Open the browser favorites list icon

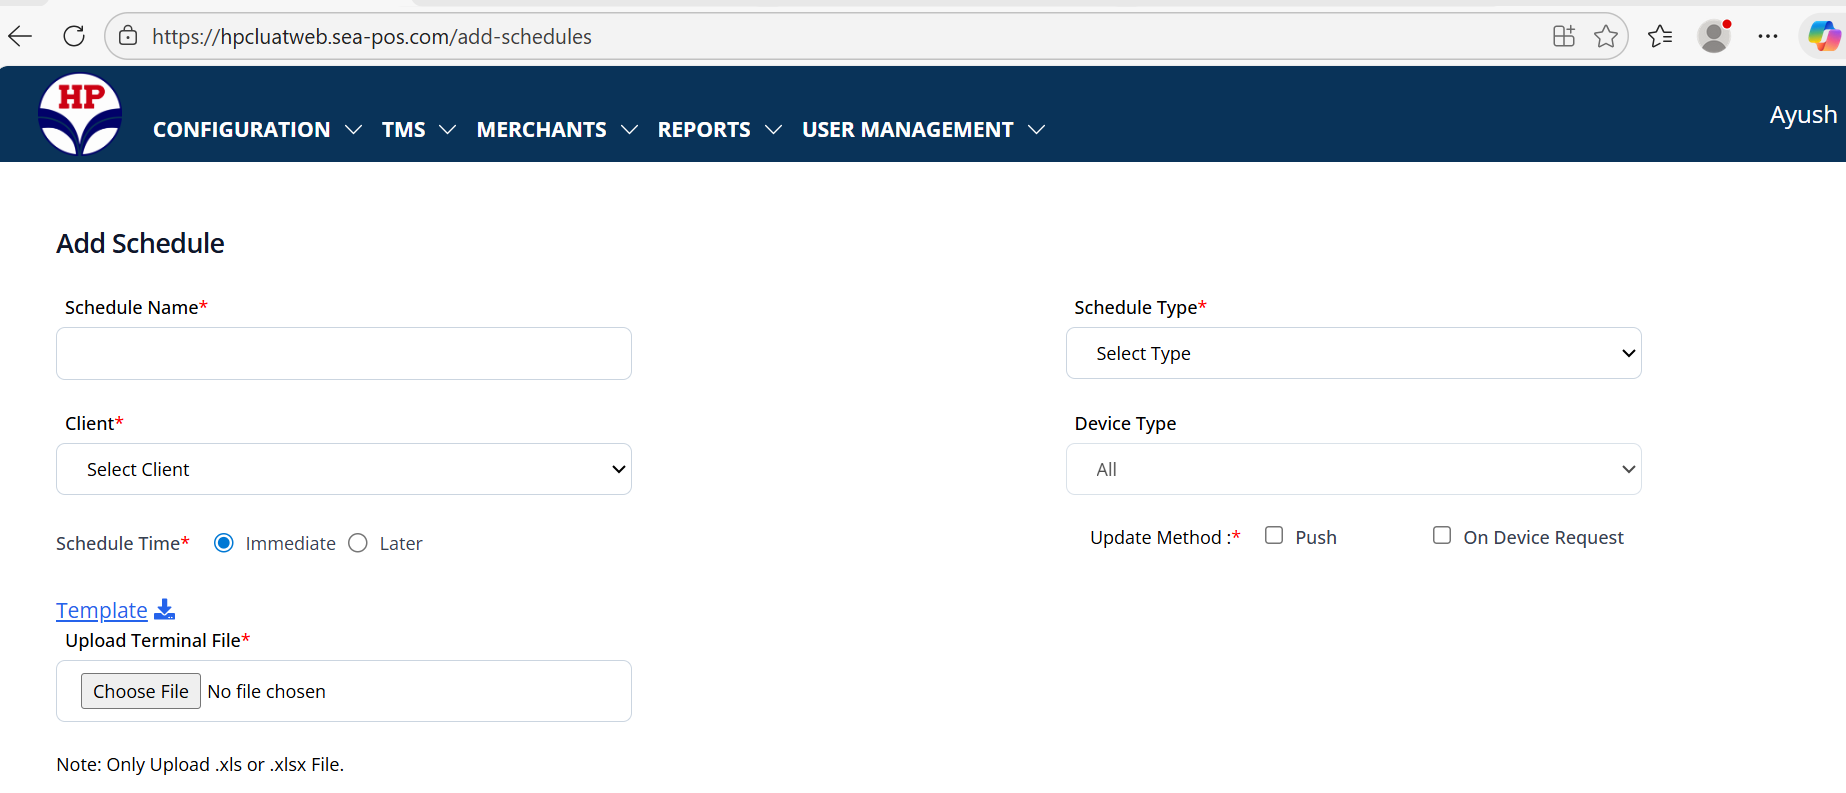tap(1660, 37)
